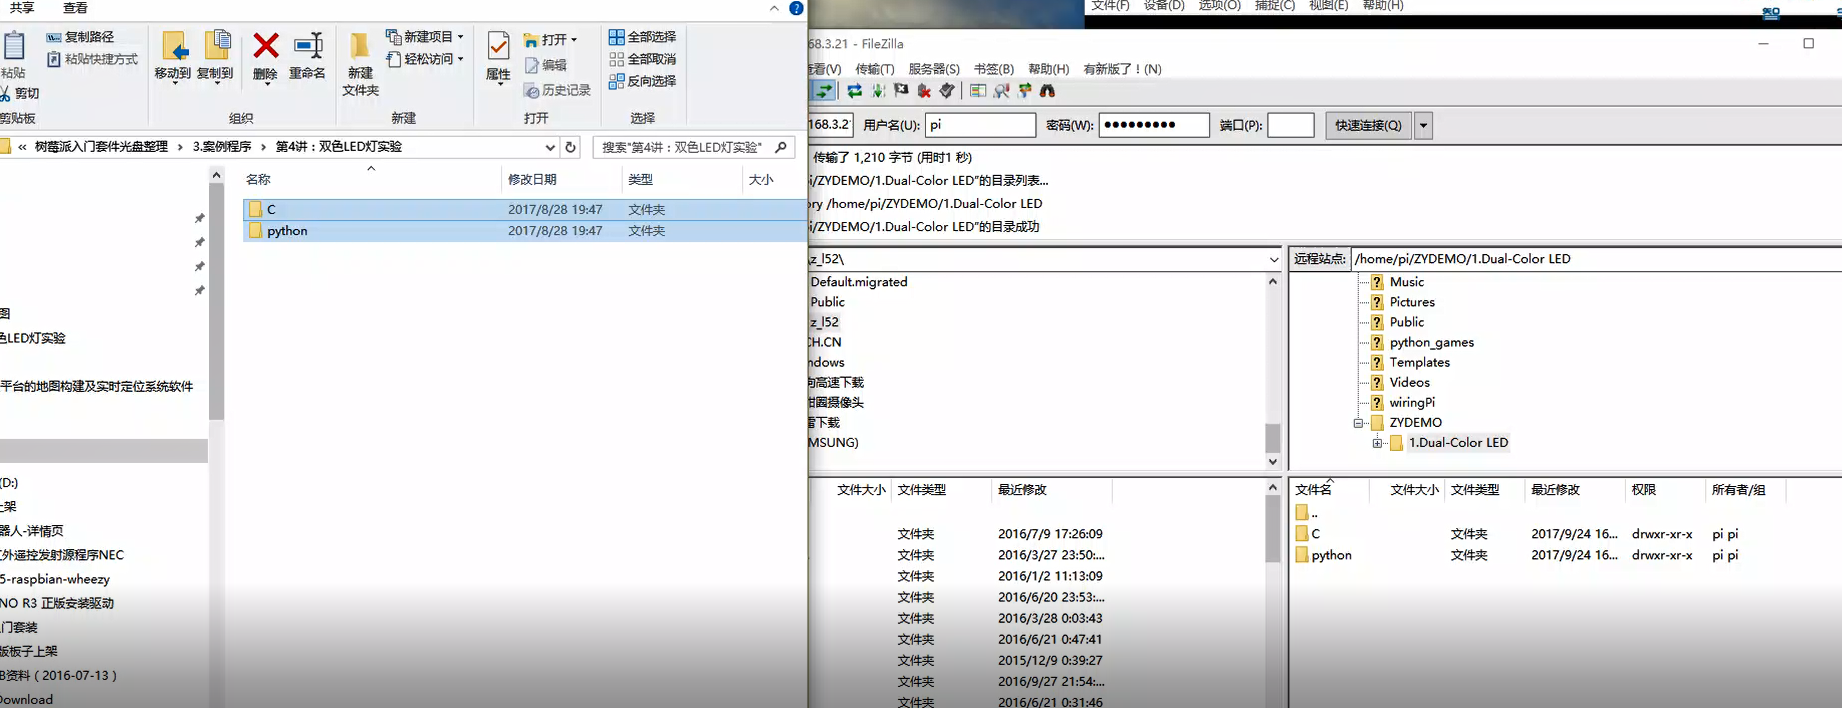
Task: Toggle FileZilla synchronized browsing icon
Action: click(x=1024, y=91)
